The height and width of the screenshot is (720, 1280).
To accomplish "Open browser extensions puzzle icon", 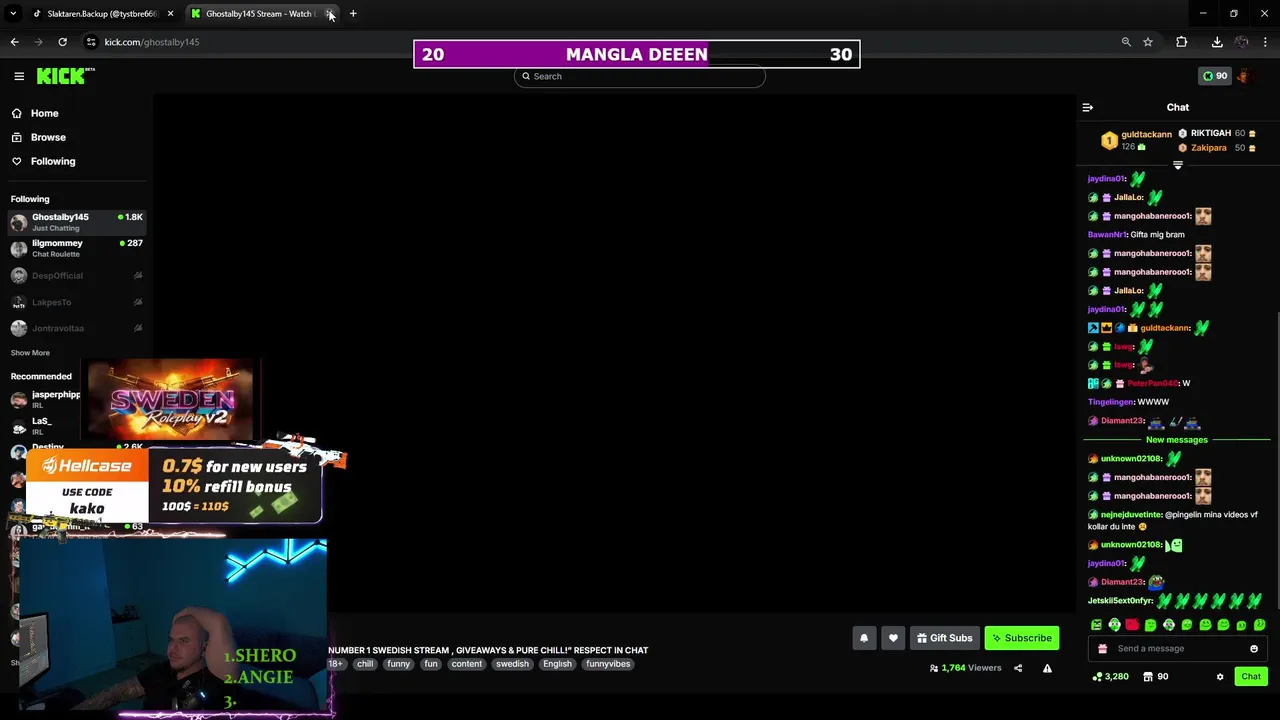I will (1182, 42).
